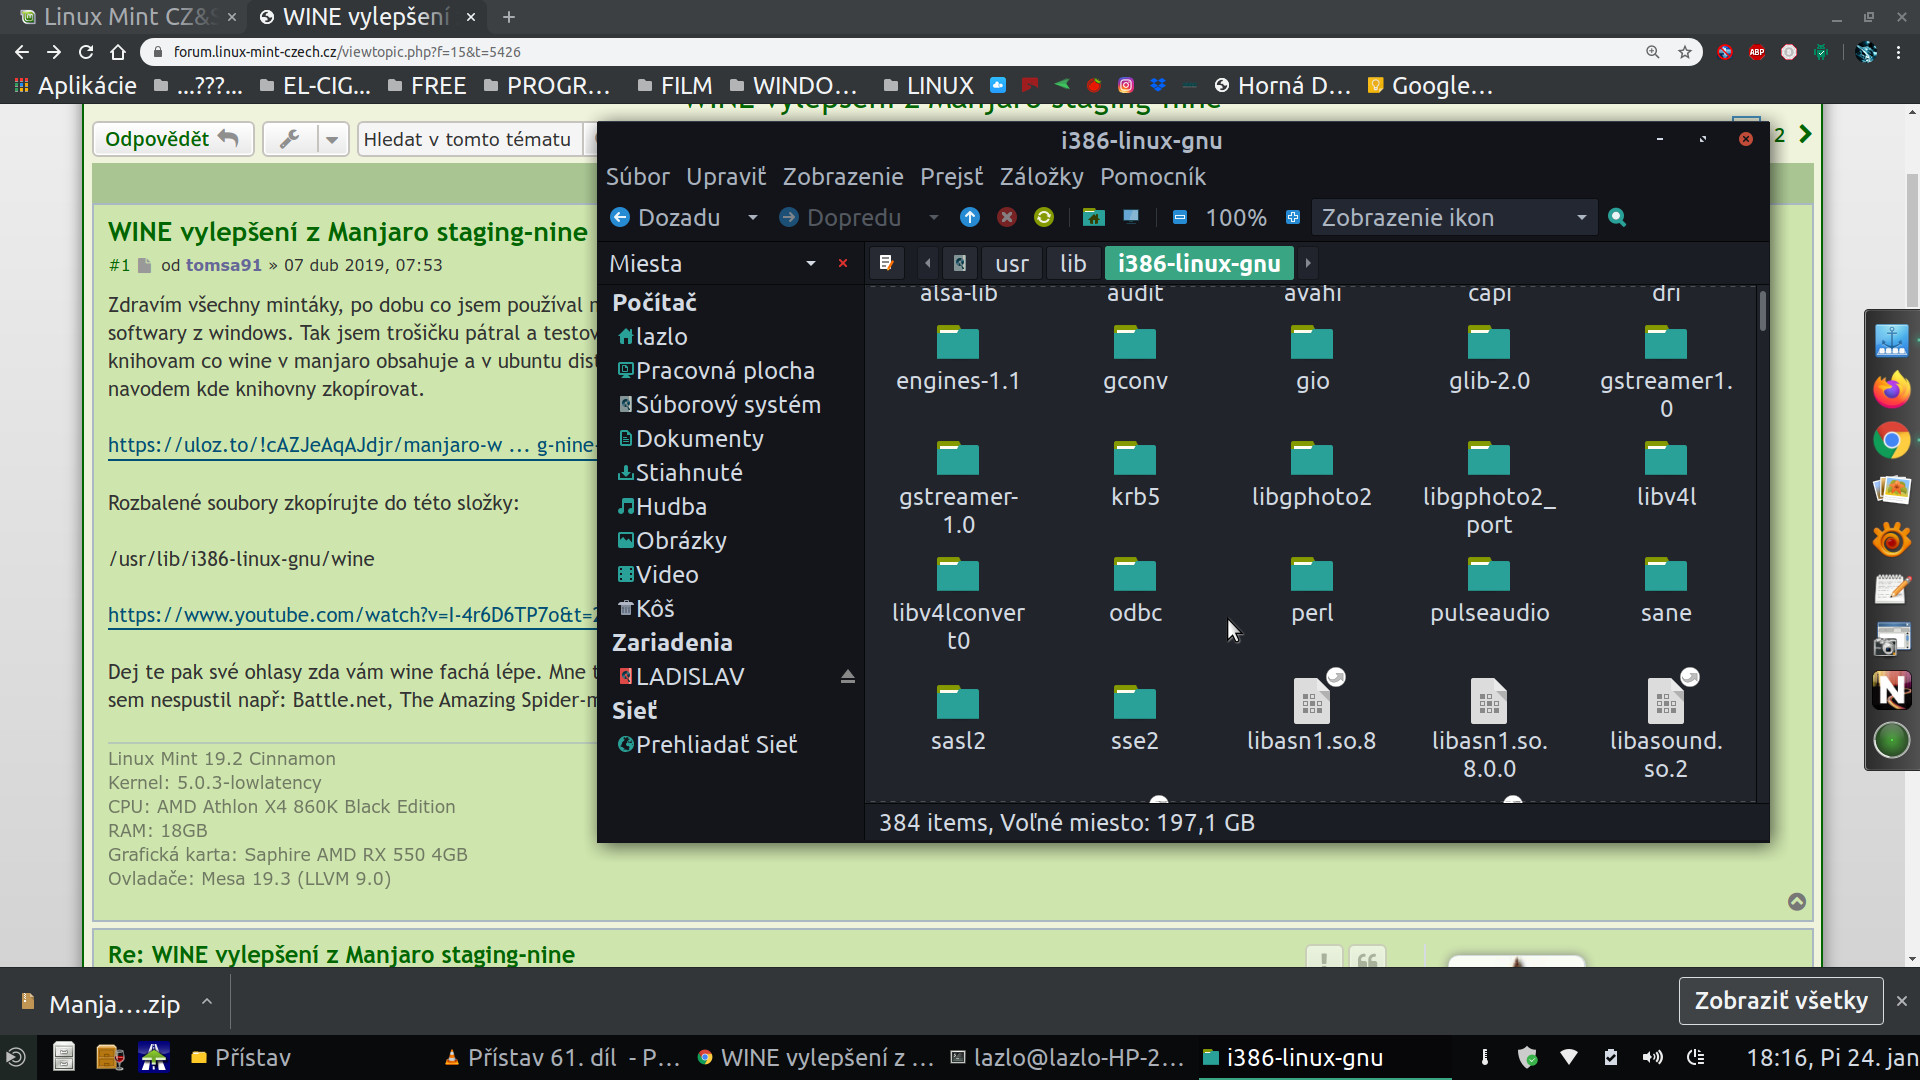Expand the Miesta sidebar selector
Image resolution: width=1920 pixels, height=1080 pixels.
click(x=810, y=263)
